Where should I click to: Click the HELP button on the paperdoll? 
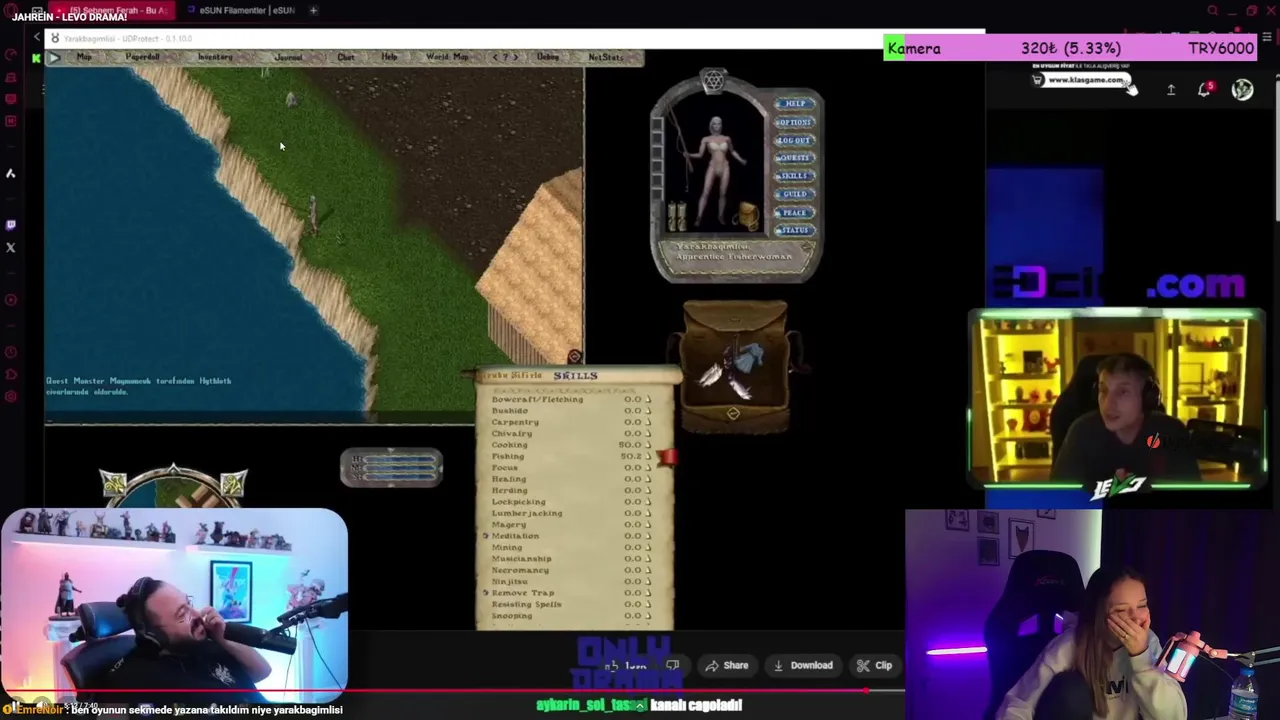point(795,103)
